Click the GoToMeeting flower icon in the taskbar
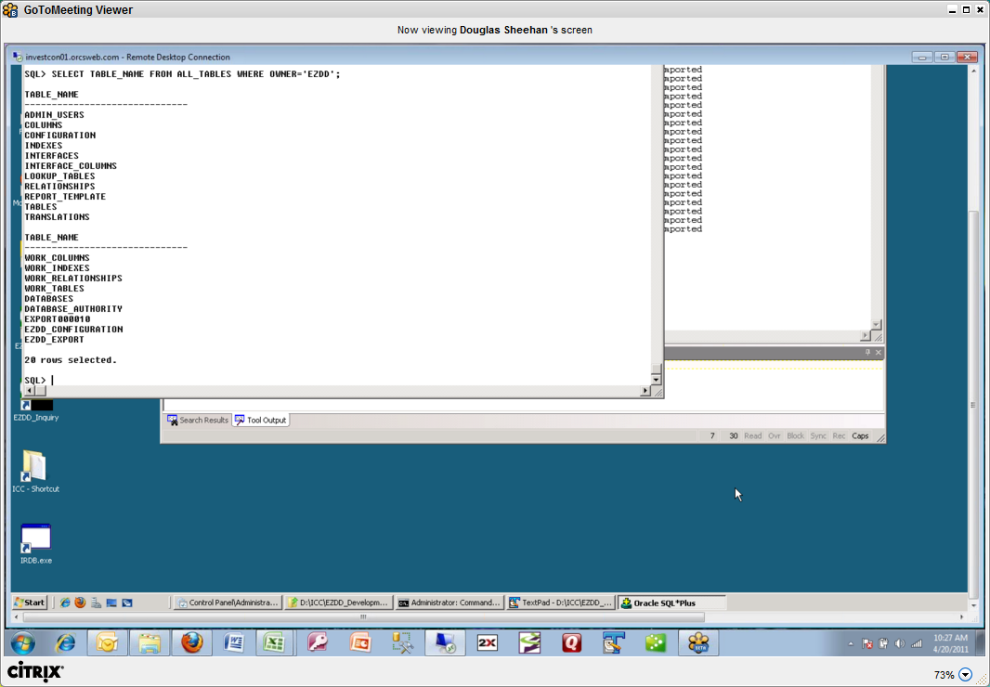The height and width of the screenshot is (687, 990). pyautogui.click(x=698, y=643)
